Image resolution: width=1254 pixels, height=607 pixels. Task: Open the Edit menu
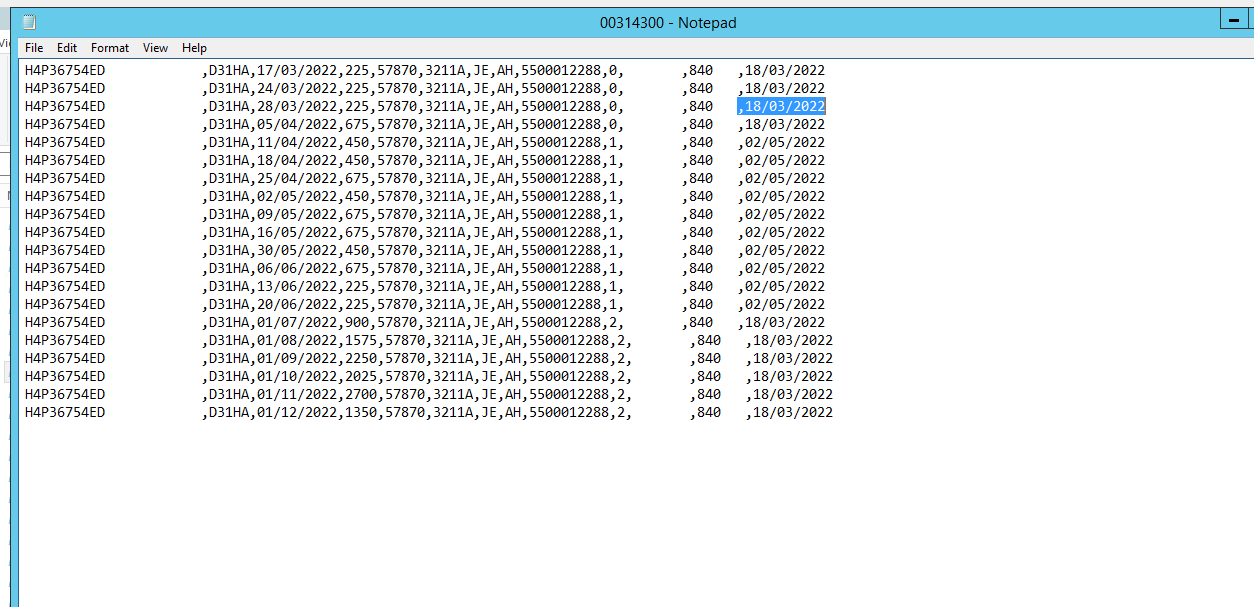tap(67, 48)
